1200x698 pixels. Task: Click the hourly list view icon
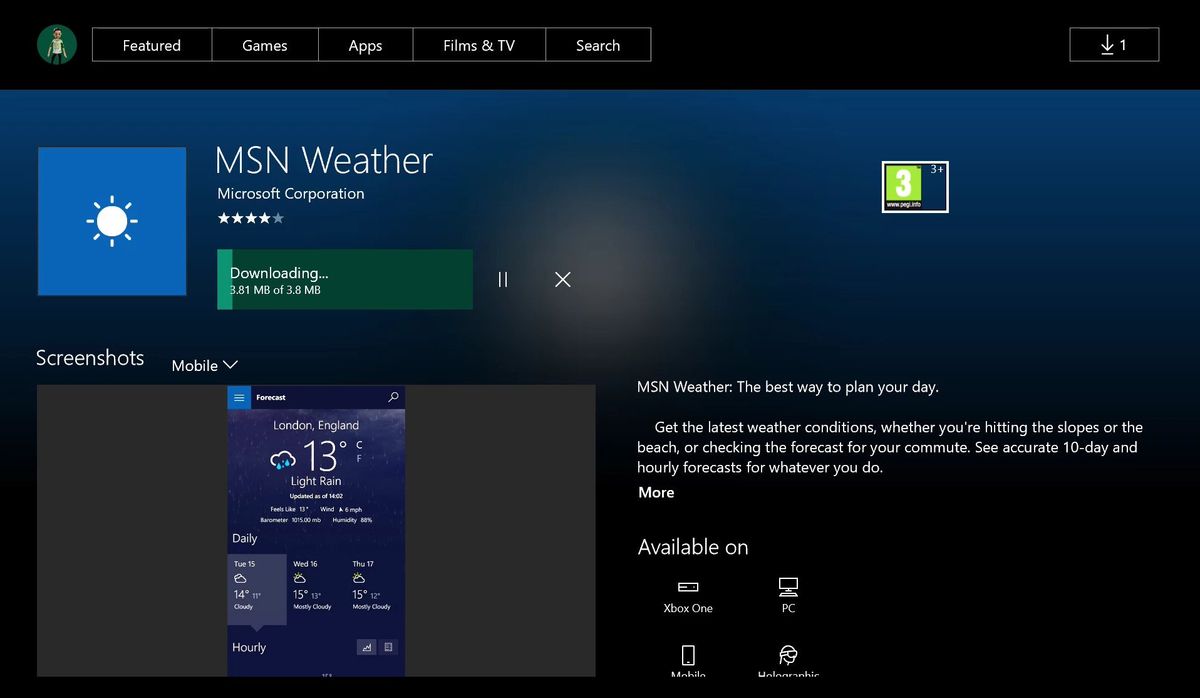click(x=389, y=647)
